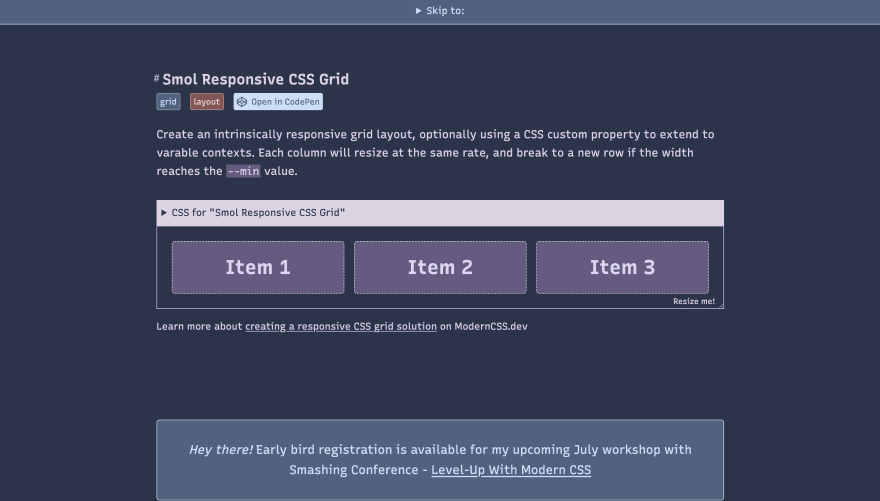Select the "layout" tag
Screen dimensions: 880x501
pyautogui.click(x=207, y=102)
